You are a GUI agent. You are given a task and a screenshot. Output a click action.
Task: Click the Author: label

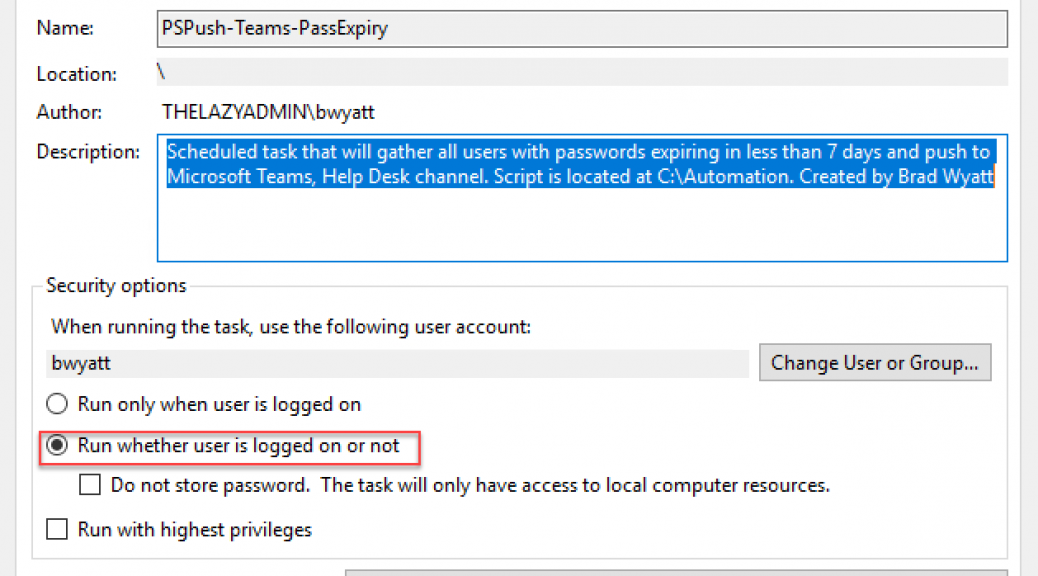70,112
